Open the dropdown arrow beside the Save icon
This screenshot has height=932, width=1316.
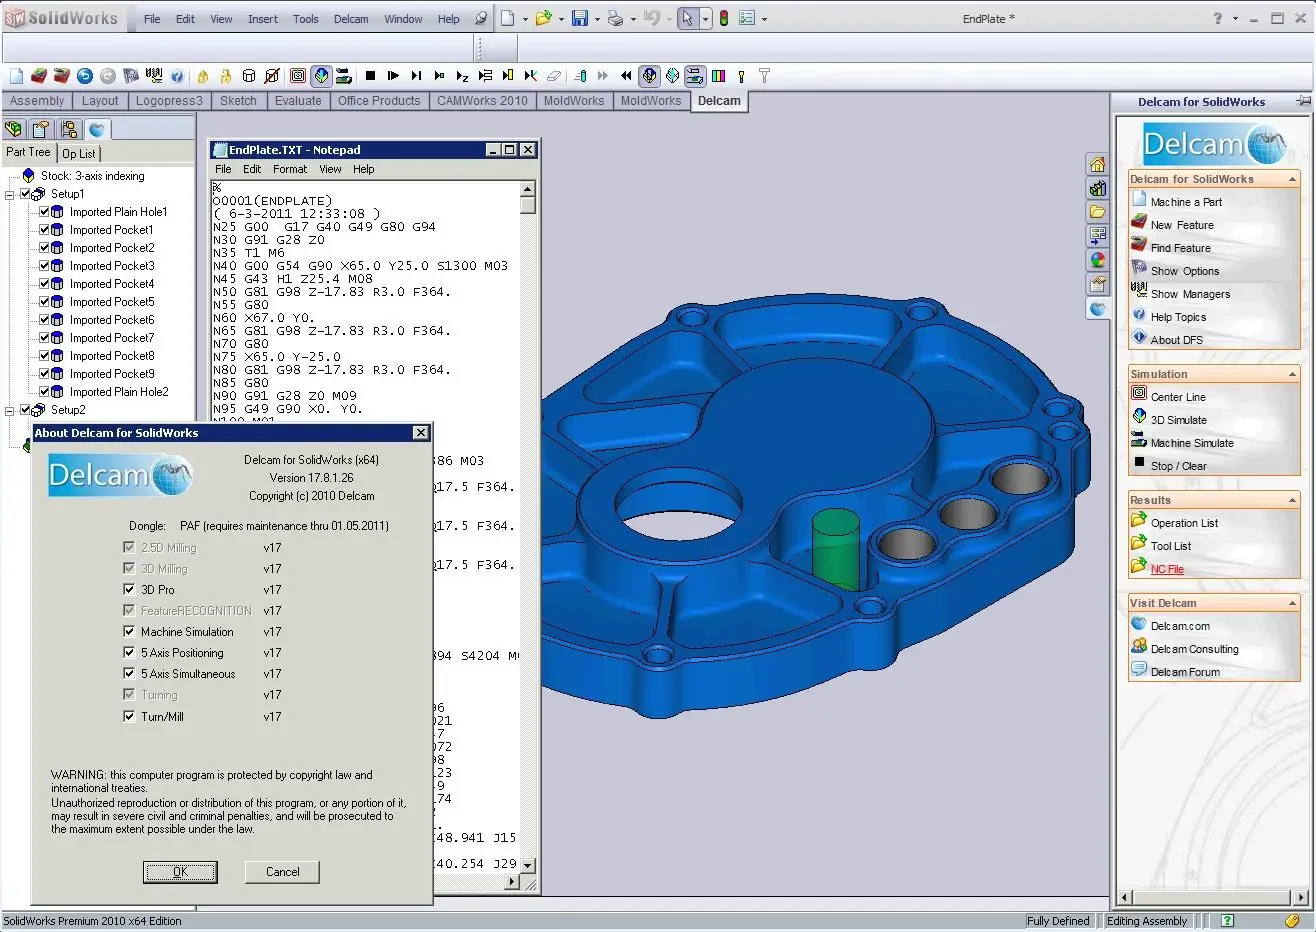(597, 19)
